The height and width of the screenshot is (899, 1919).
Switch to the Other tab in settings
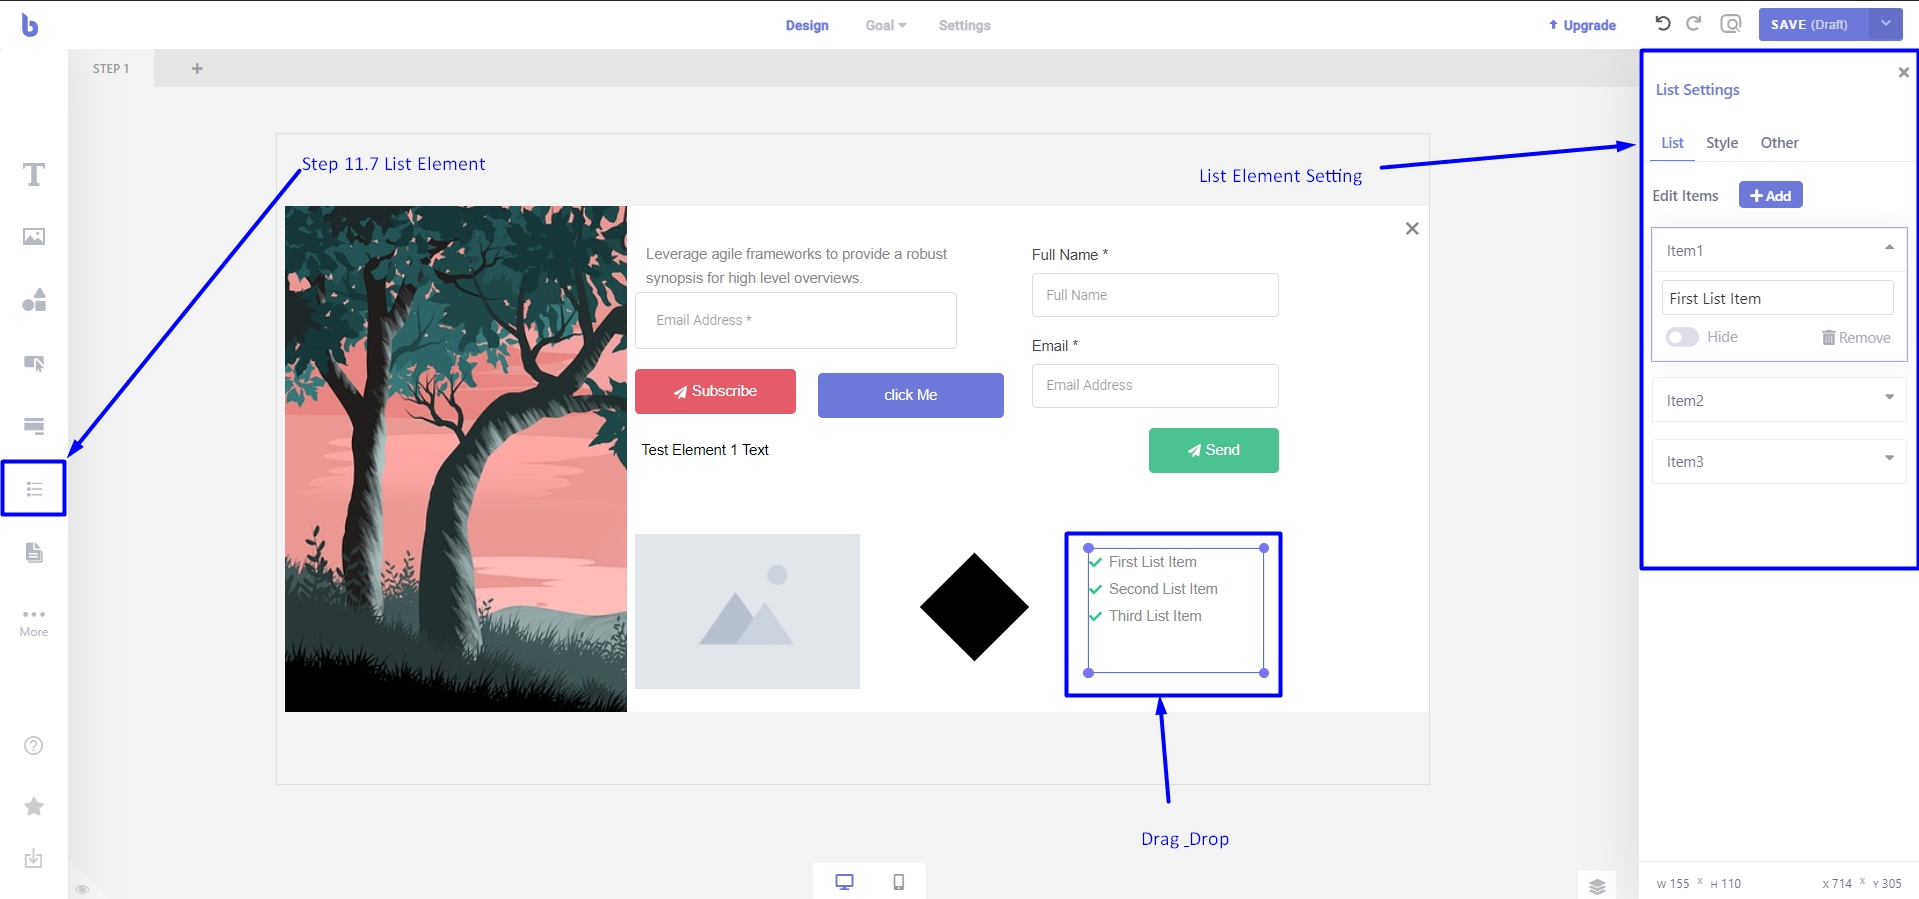1779,143
